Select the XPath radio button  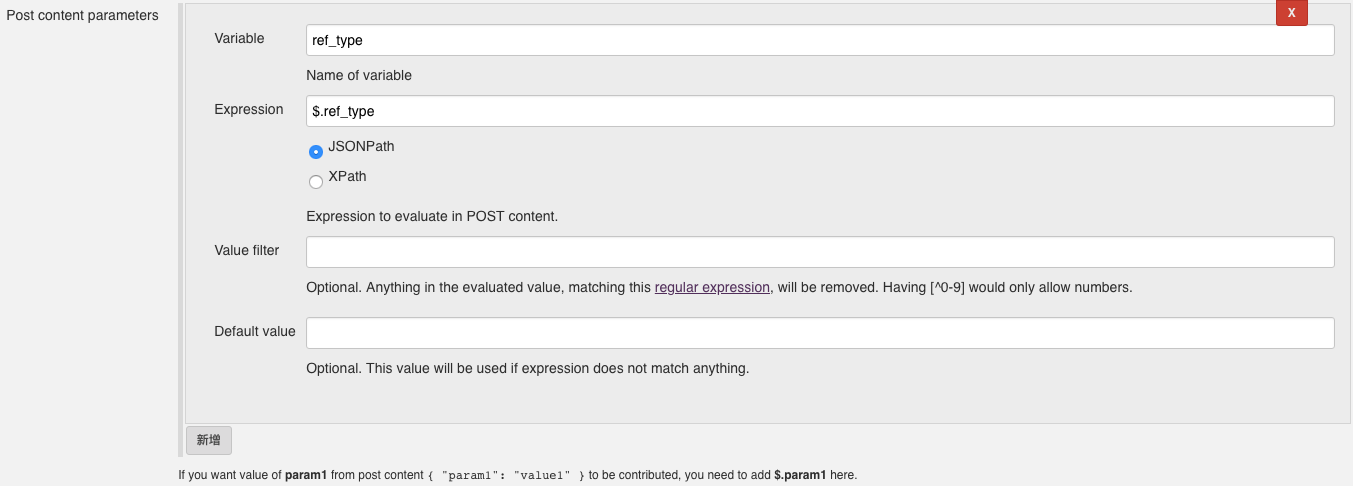pos(316,182)
